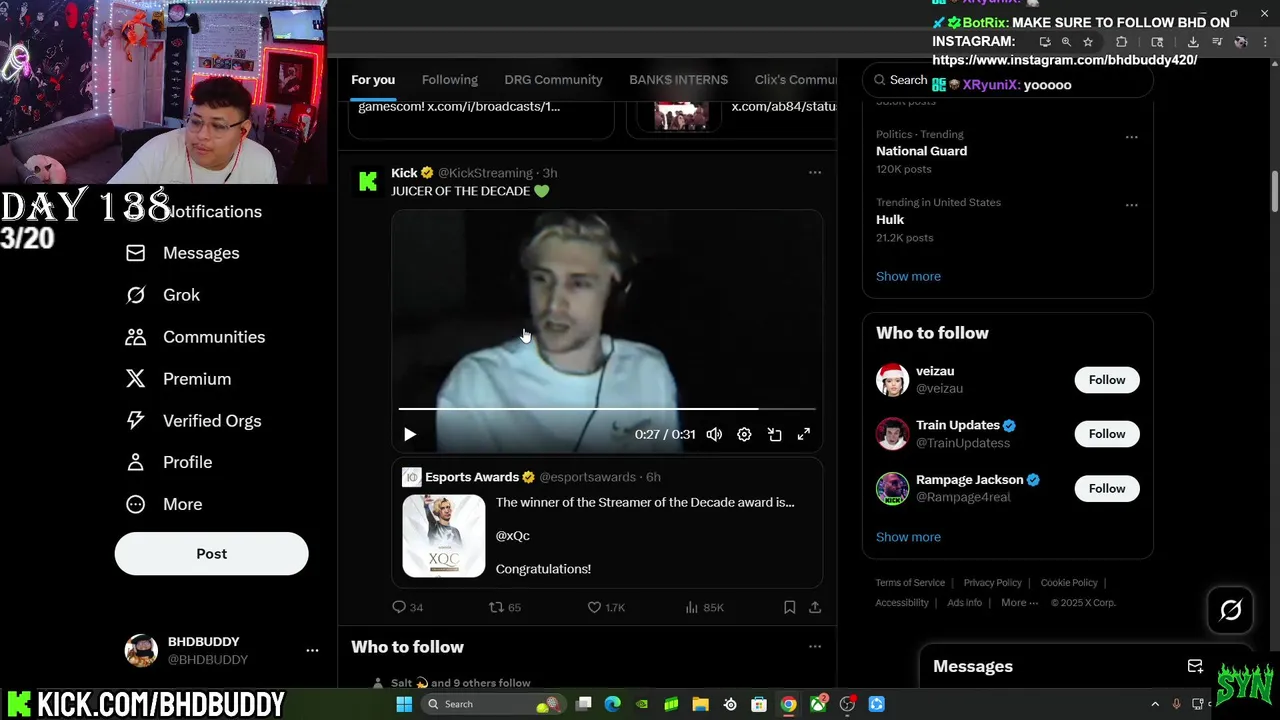Switch to the Following tab

(x=449, y=80)
